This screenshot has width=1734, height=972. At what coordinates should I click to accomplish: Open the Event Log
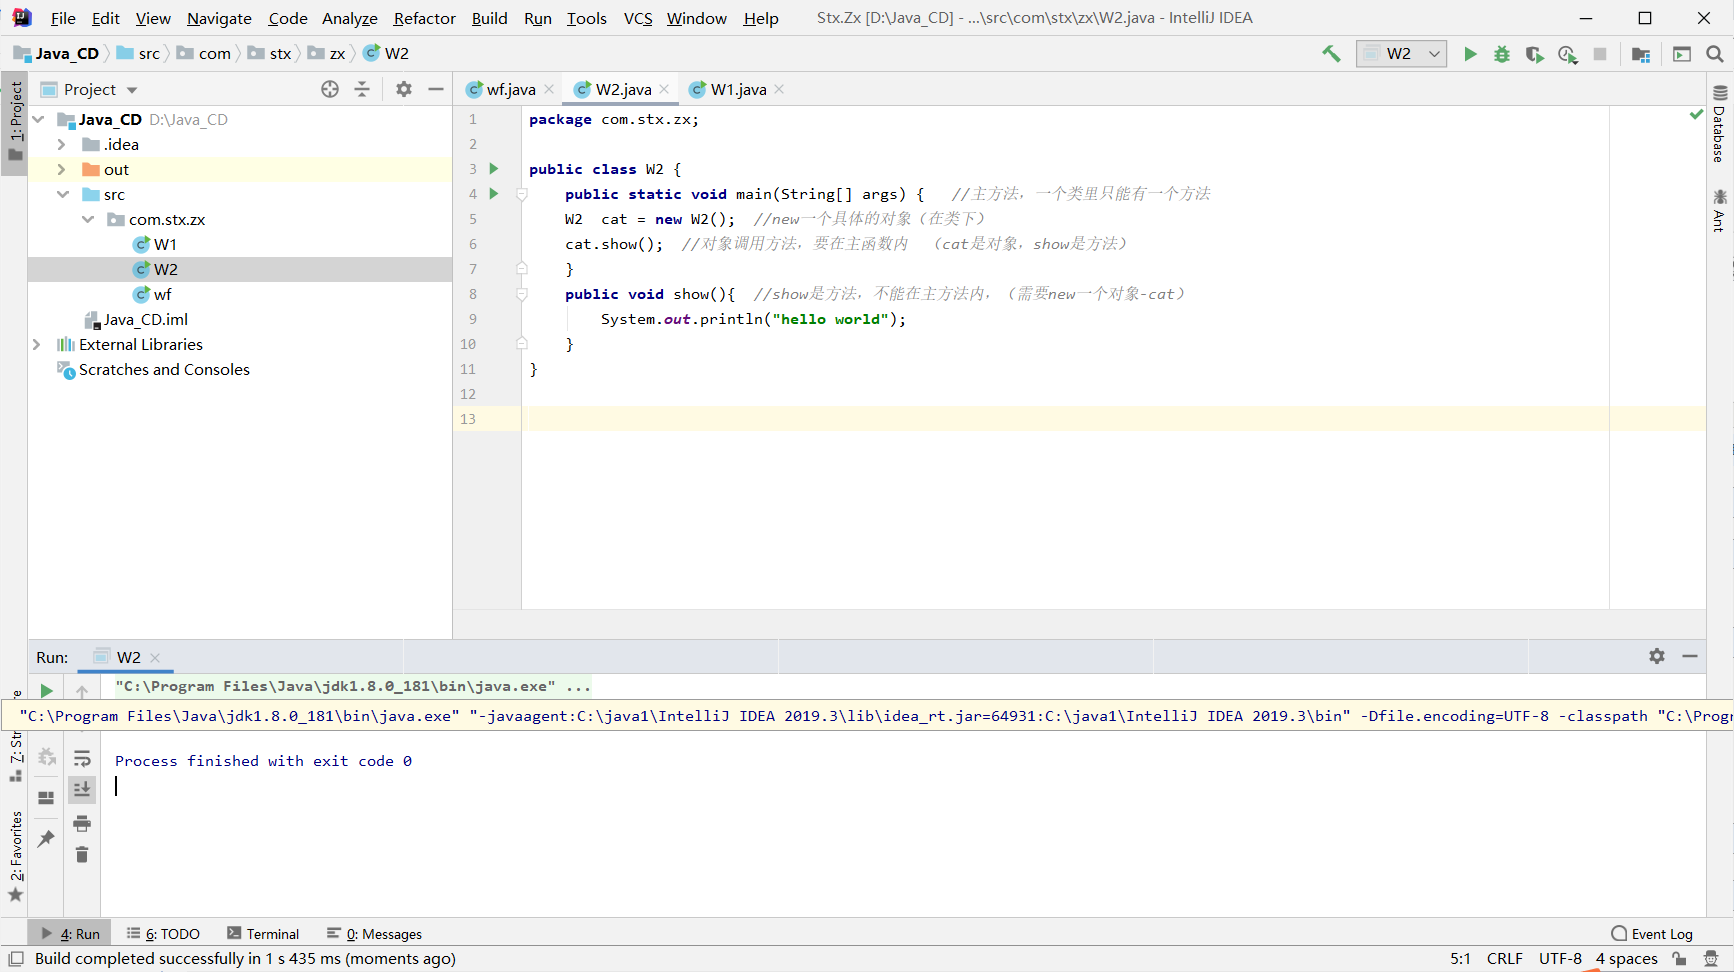click(x=1652, y=934)
